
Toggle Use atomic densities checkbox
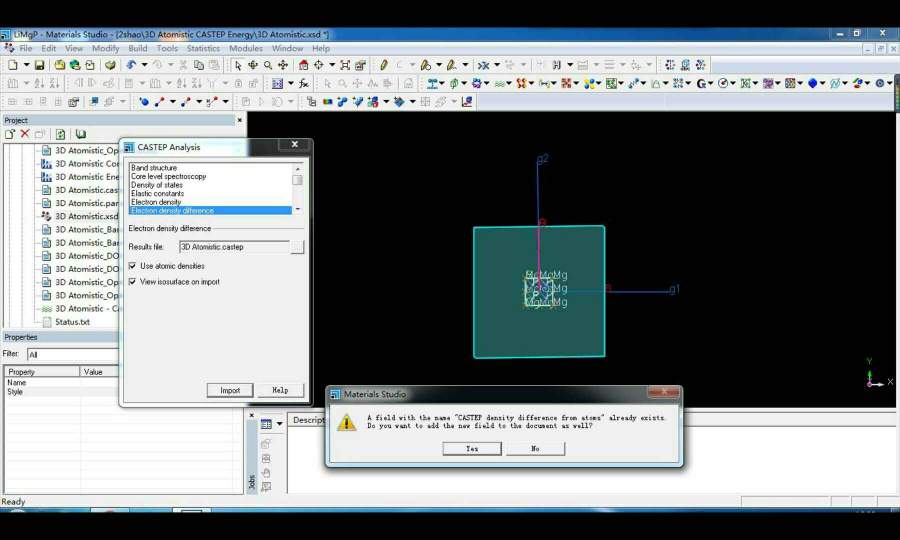tap(133, 266)
